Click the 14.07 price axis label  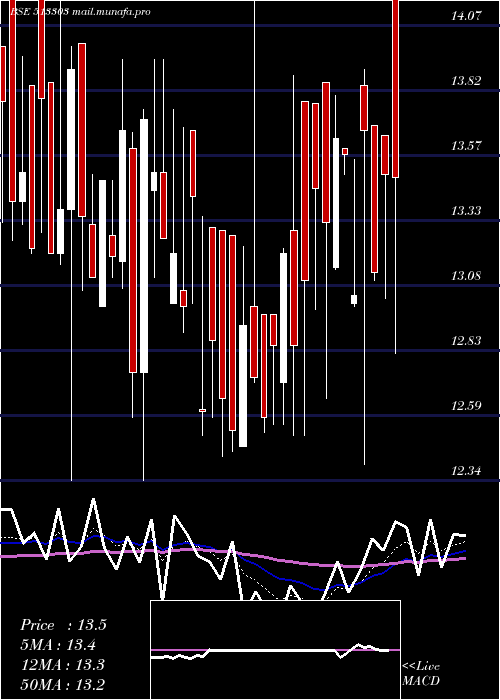[x=467, y=17]
